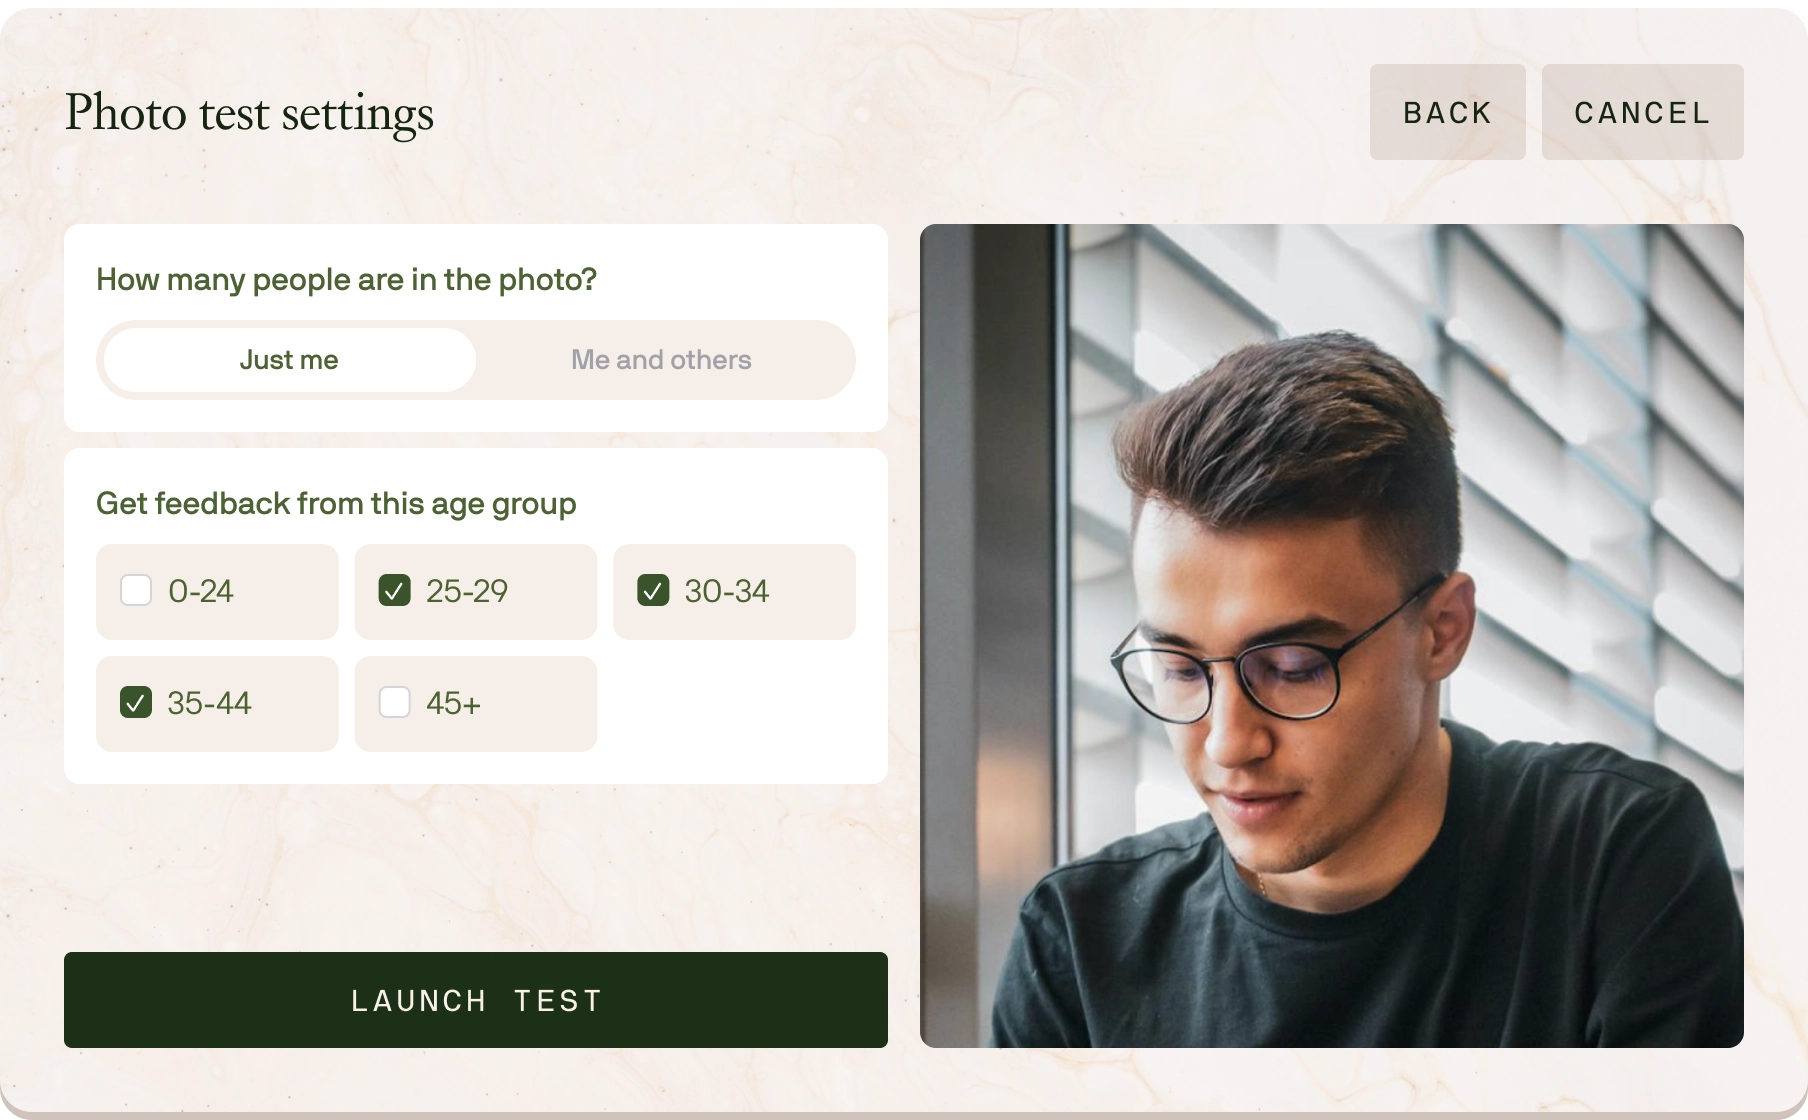Click the checkmark inside the 25-29 box

coord(395,591)
